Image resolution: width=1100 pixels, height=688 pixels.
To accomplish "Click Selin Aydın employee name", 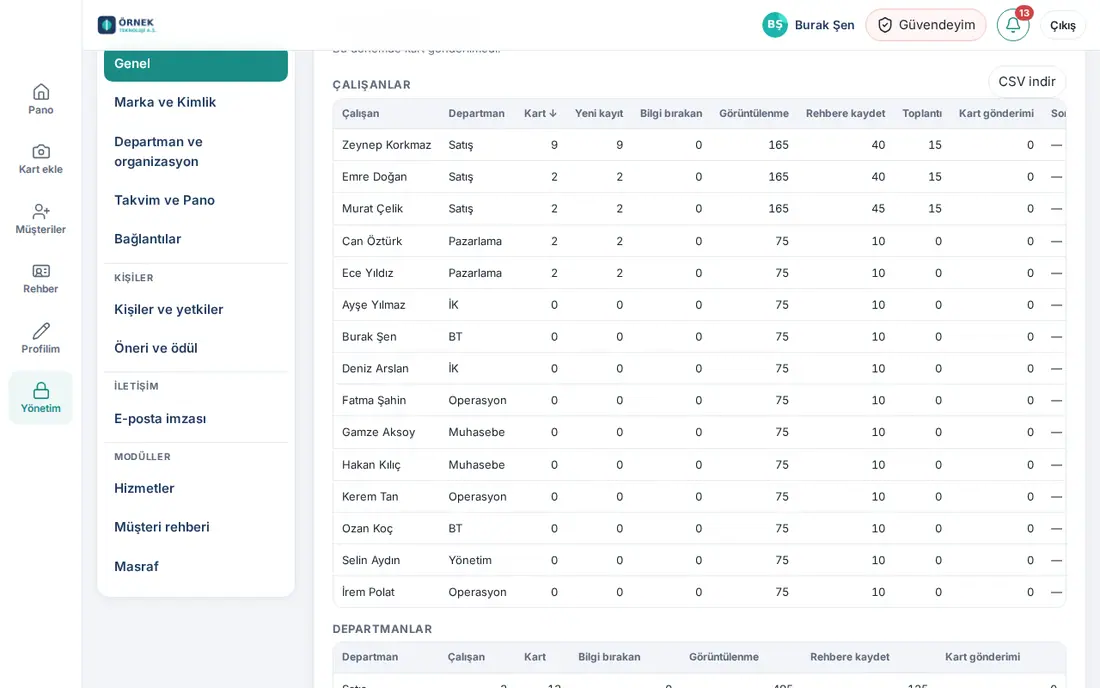I will [370, 560].
